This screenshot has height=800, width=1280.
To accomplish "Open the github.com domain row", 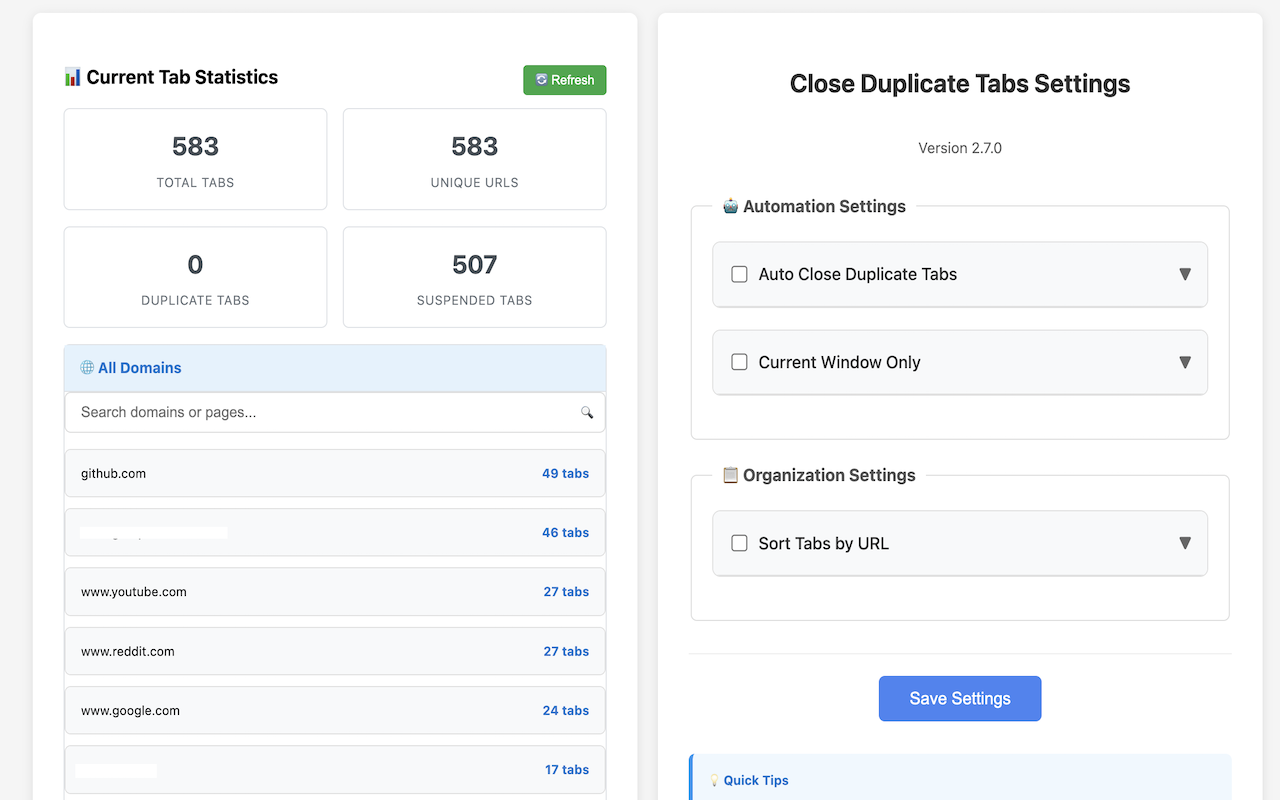I will click(x=334, y=473).
